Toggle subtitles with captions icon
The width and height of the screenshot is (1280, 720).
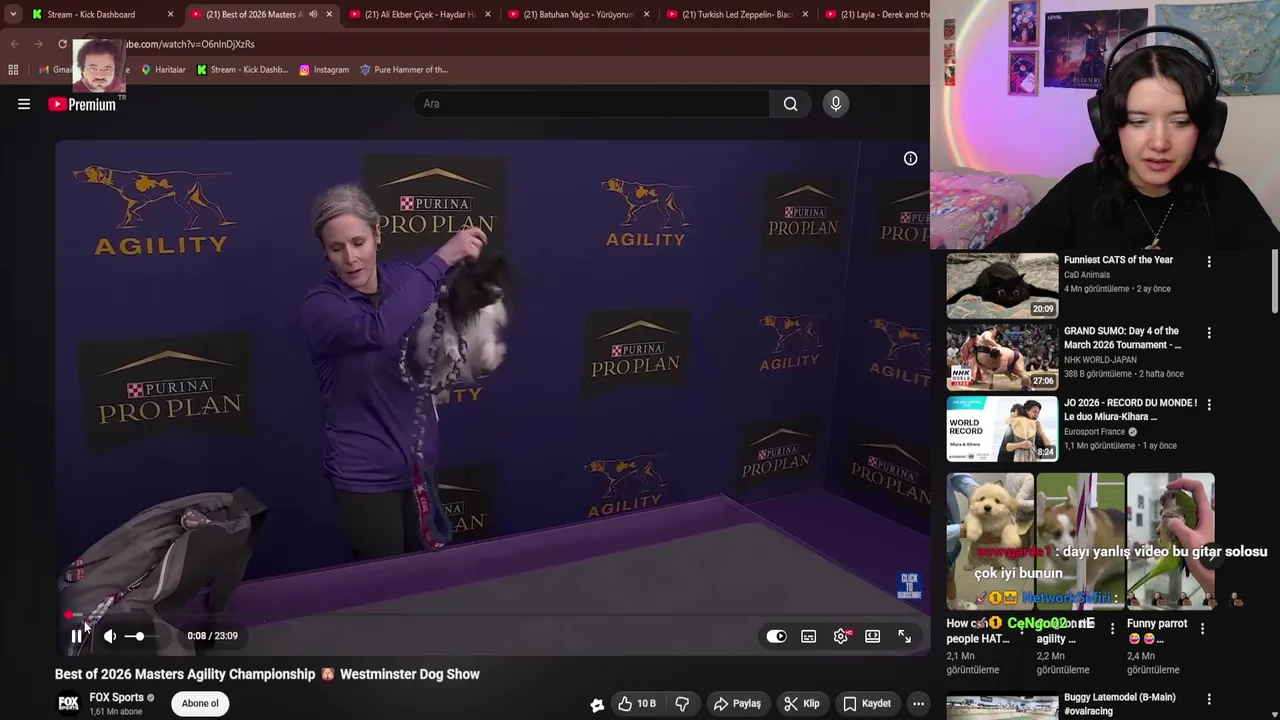tap(808, 636)
